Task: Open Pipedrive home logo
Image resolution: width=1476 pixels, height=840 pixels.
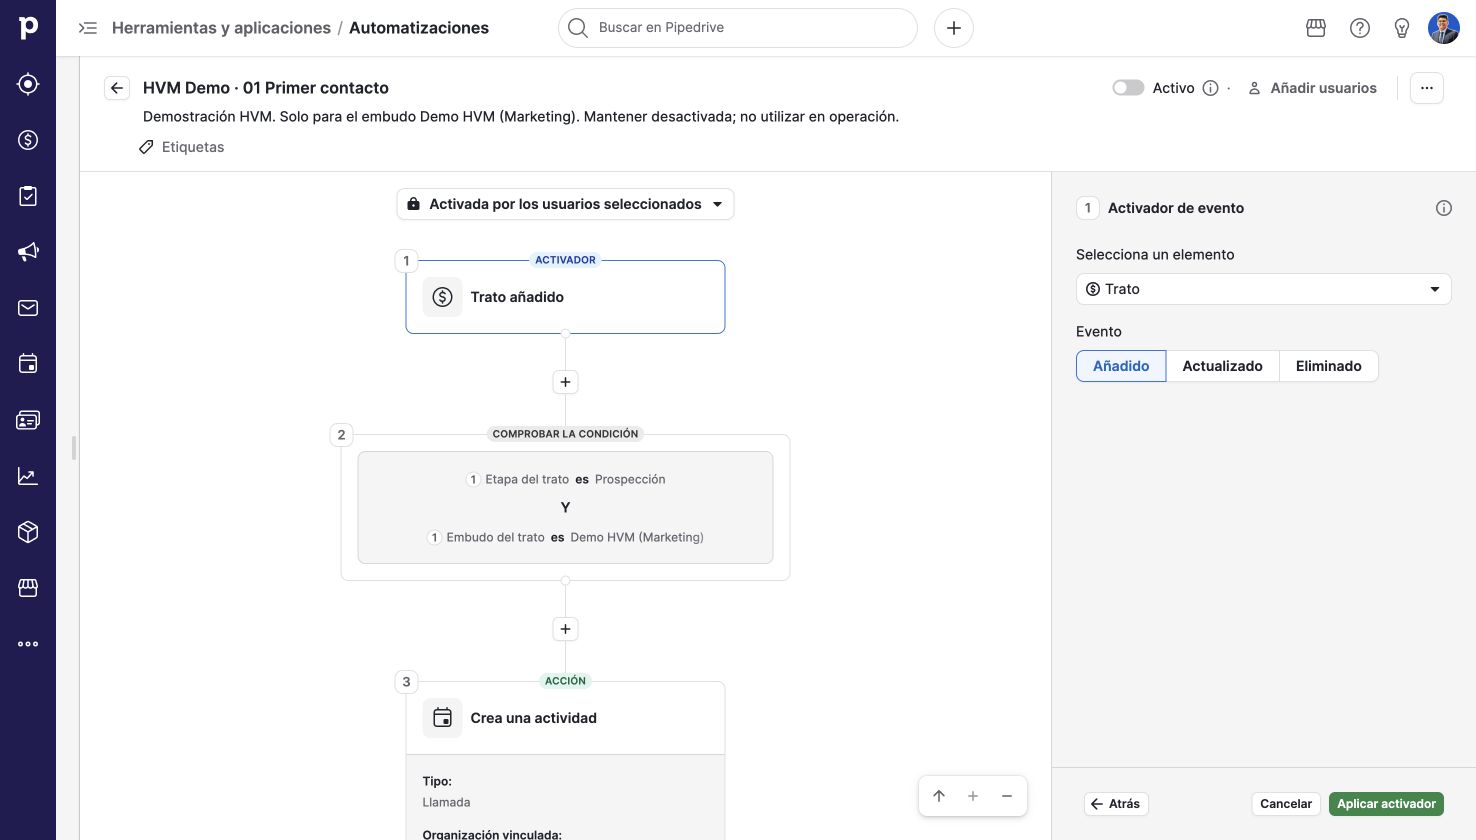Action: click(28, 28)
